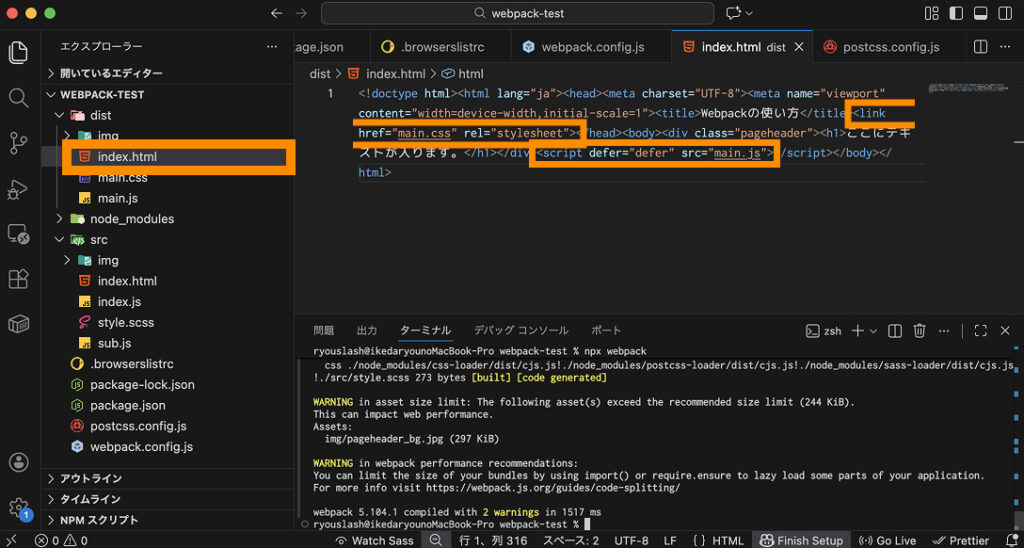The height and width of the screenshot is (548, 1024).
Task: Open Run and Debug view
Action: click(18, 189)
